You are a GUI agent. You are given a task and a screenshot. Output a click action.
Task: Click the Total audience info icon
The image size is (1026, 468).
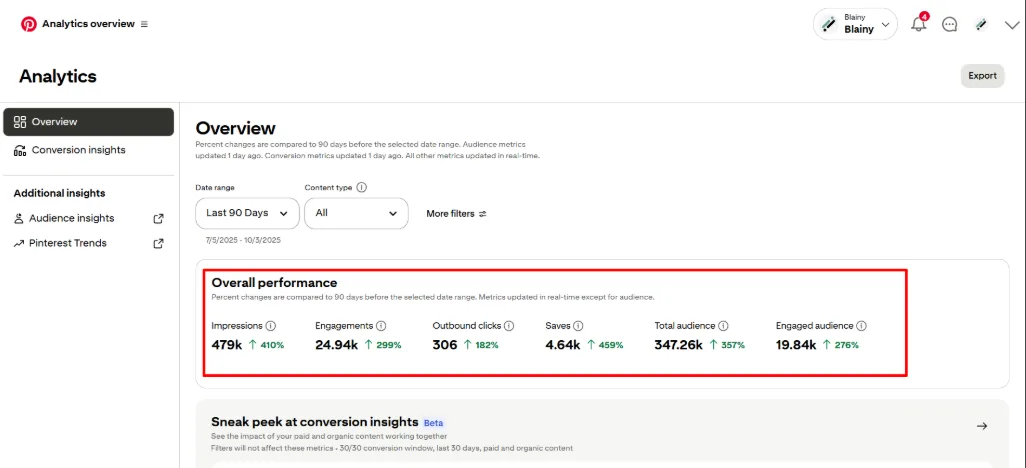pyautogui.click(x=723, y=325)
